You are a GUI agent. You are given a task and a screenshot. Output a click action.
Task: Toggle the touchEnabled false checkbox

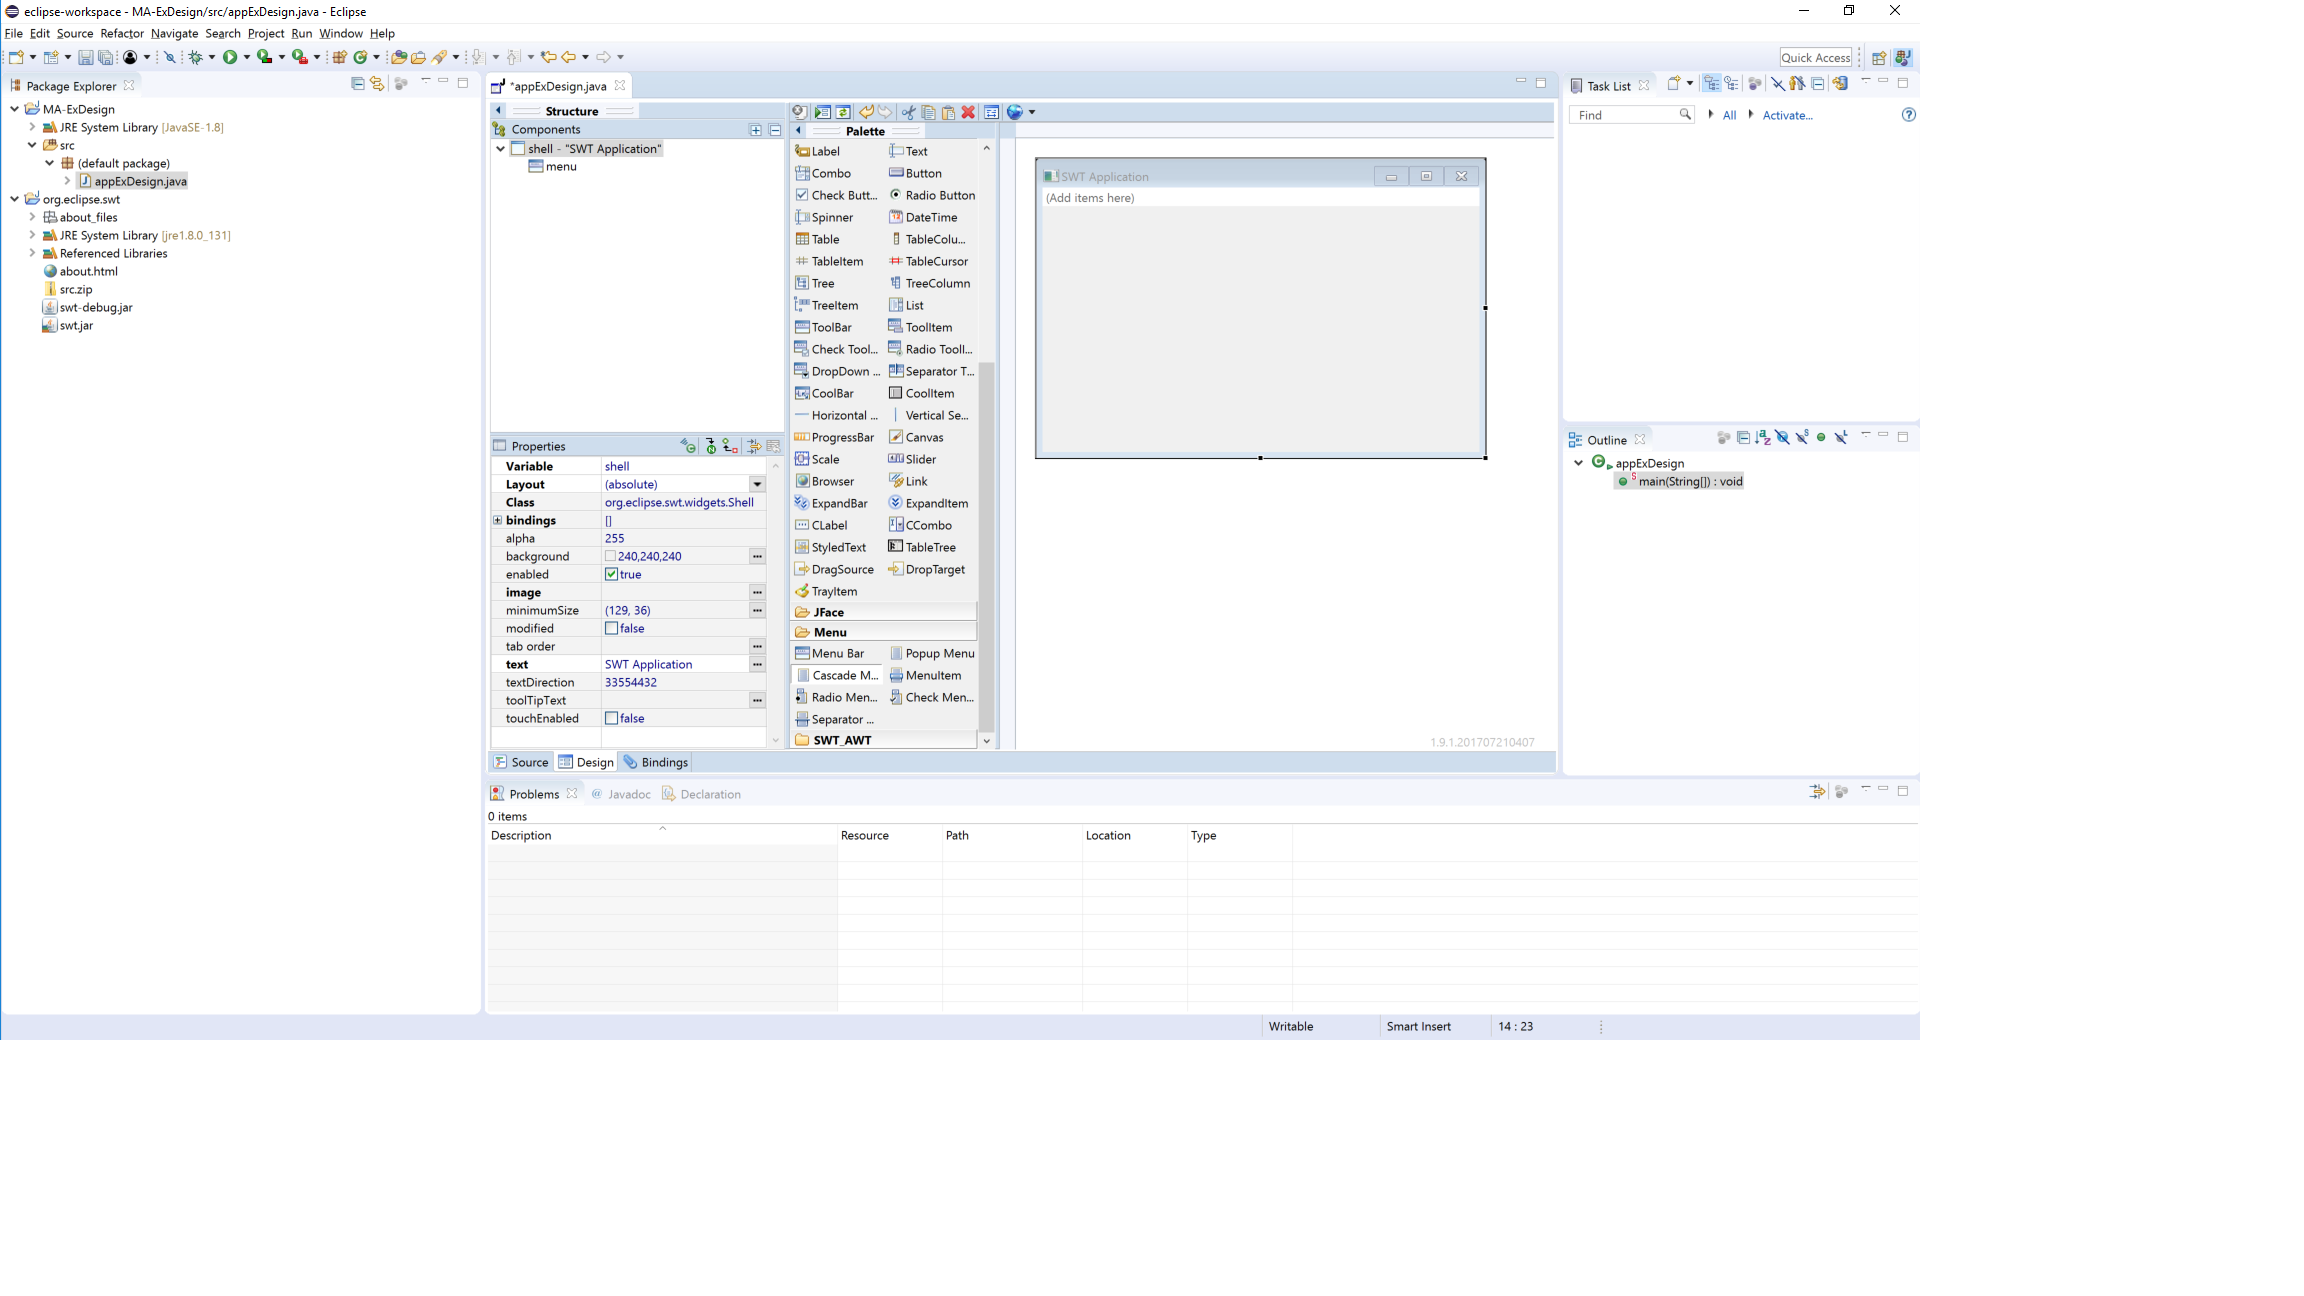click(611, 718)
